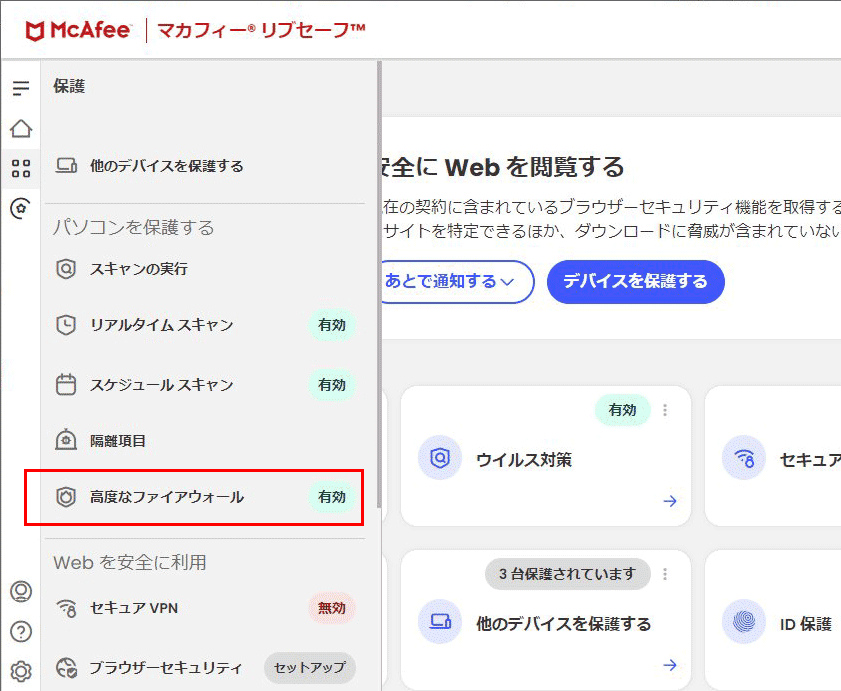This screenshot has height=691, width=841.
Task: Select the four-squares protection grid icon
Action: tap(21, 168)
